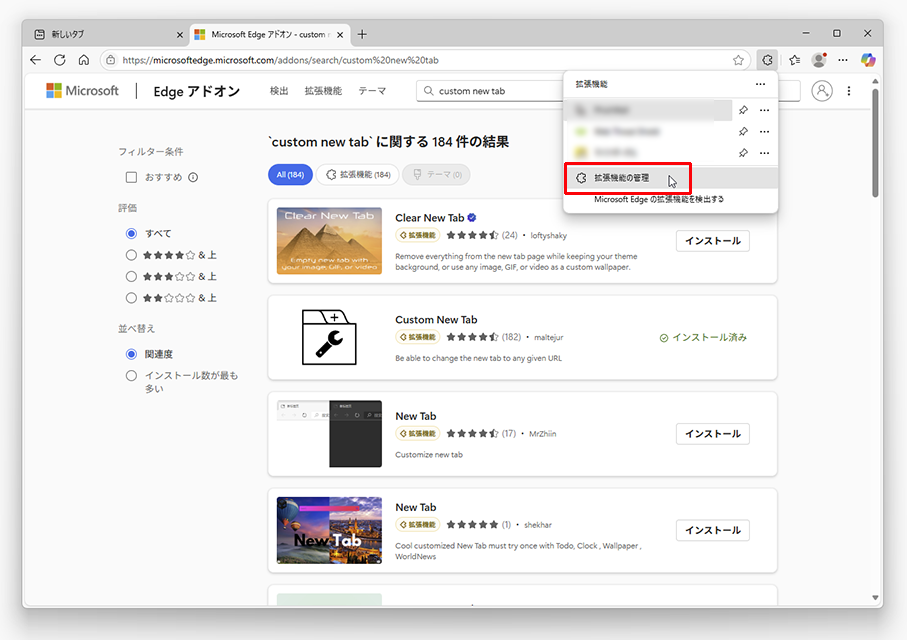Click the Microsoft logo

pos(82,91)
